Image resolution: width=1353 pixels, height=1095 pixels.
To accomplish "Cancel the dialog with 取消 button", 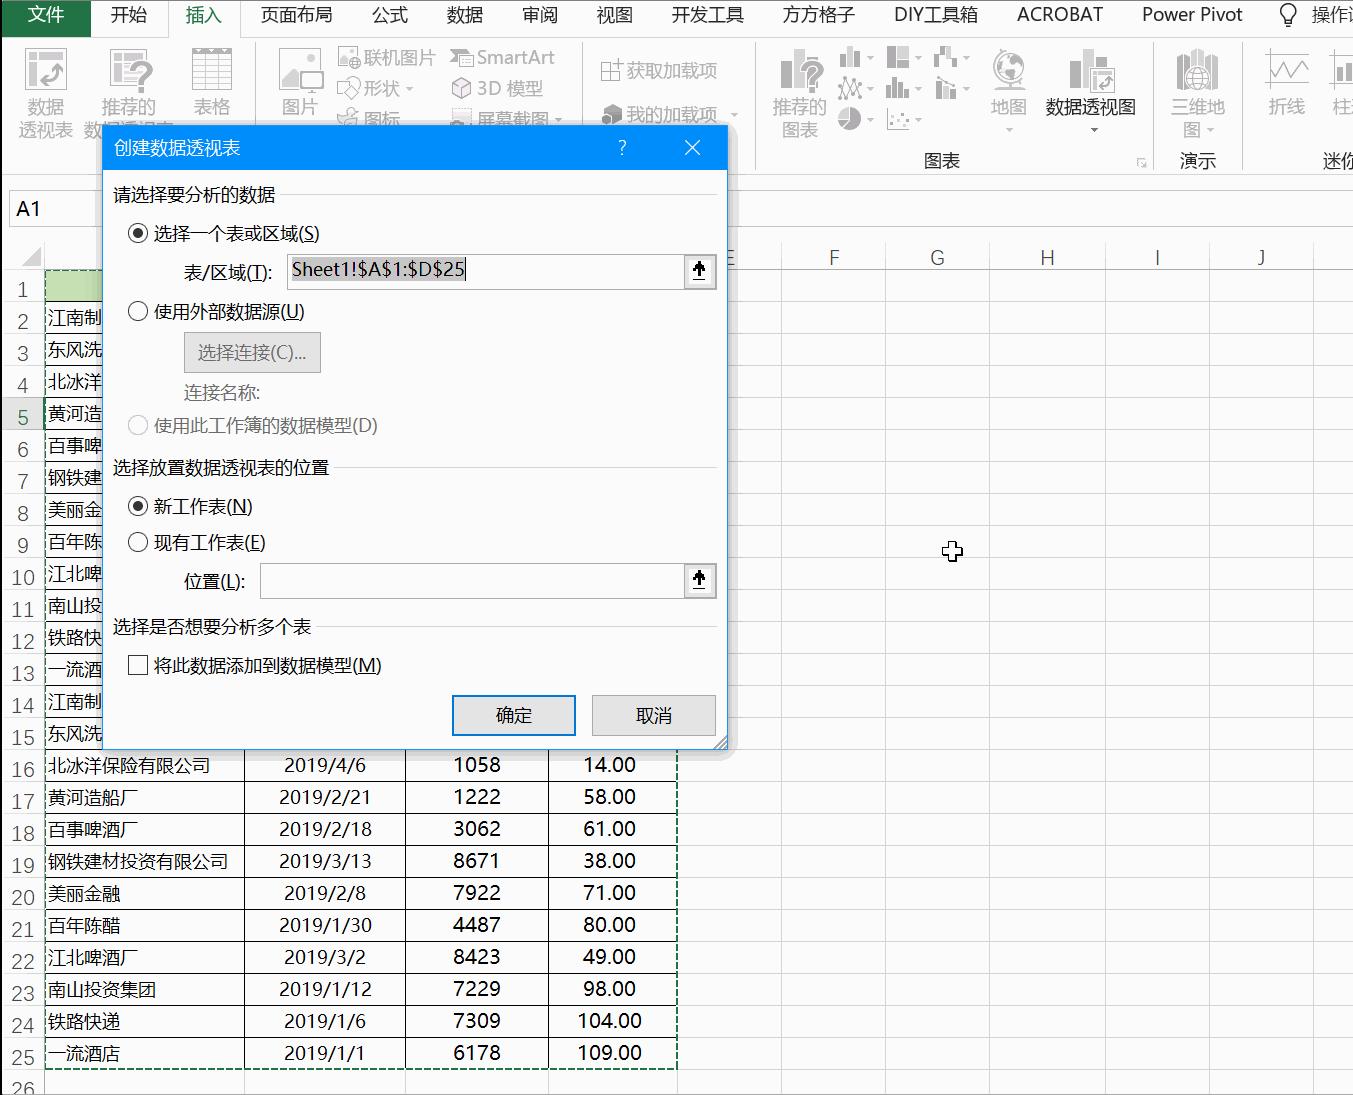I will 653,715.
